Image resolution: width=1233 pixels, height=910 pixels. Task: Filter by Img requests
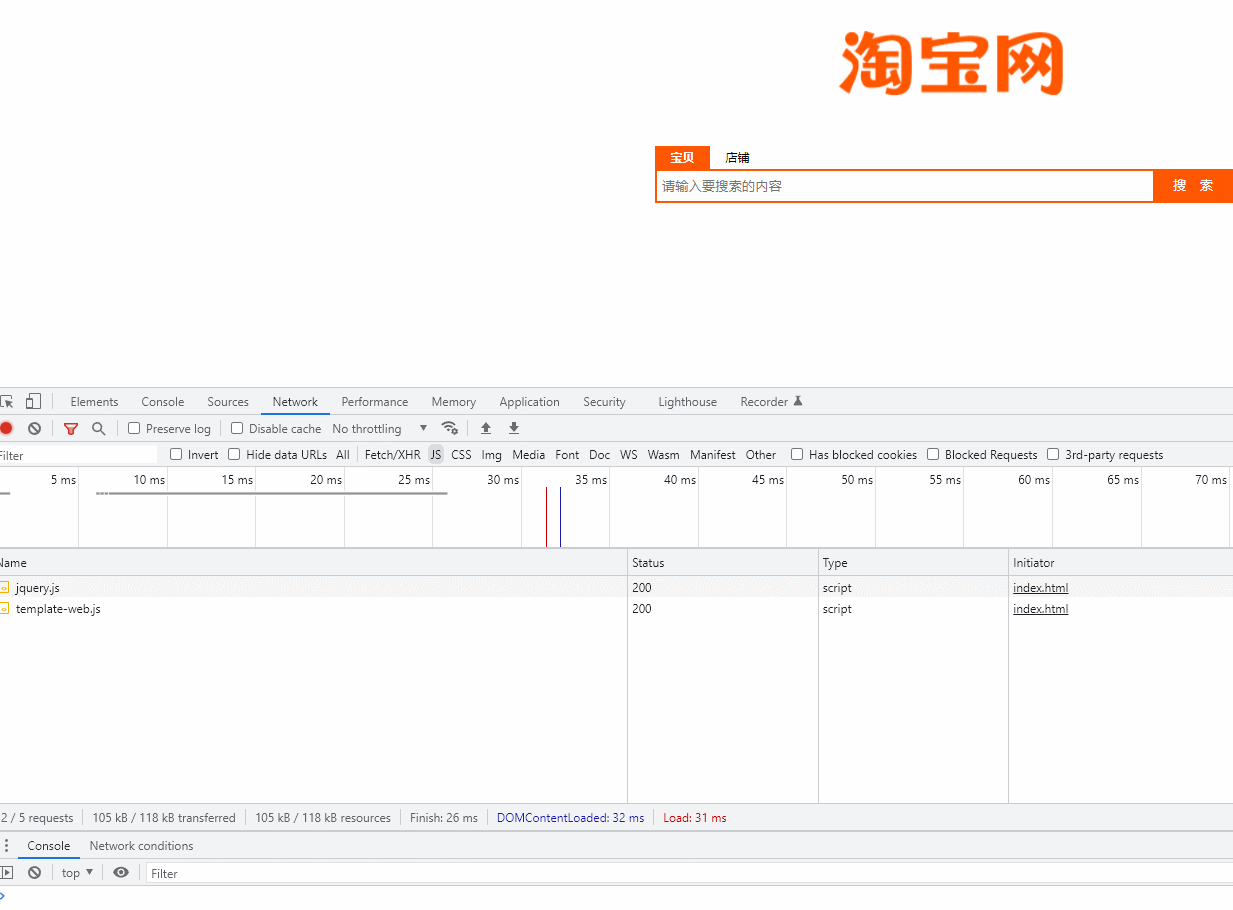(x=492, y=455)
